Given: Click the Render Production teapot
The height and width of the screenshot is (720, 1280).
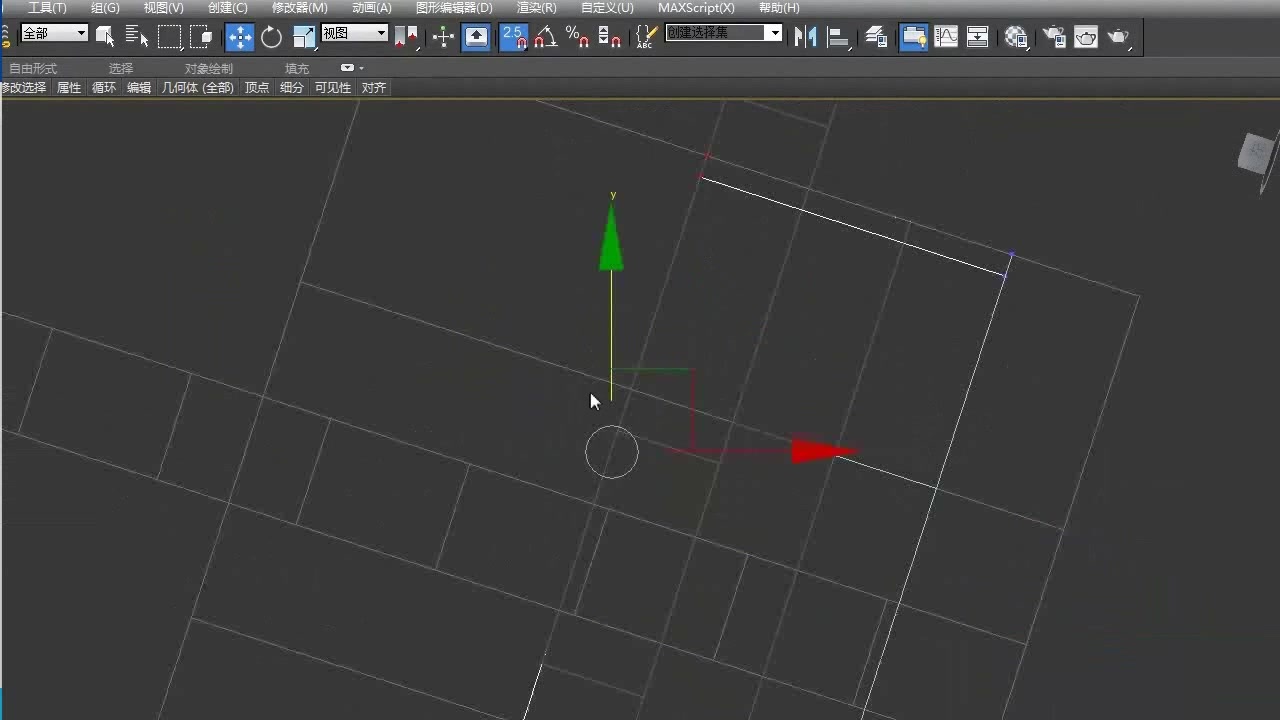Looking at the screenshot, I should (1119, 37).
